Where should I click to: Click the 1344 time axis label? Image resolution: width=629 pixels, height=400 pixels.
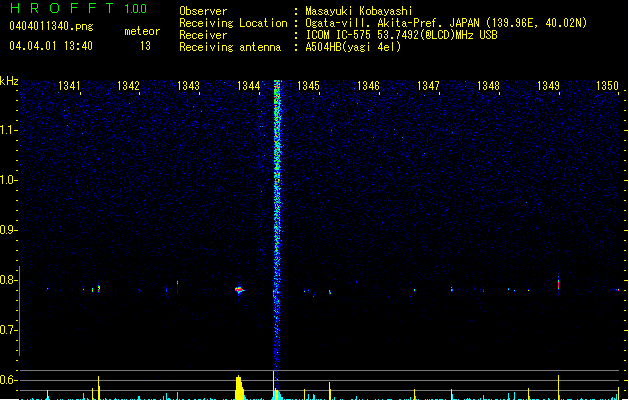[248, 86]
